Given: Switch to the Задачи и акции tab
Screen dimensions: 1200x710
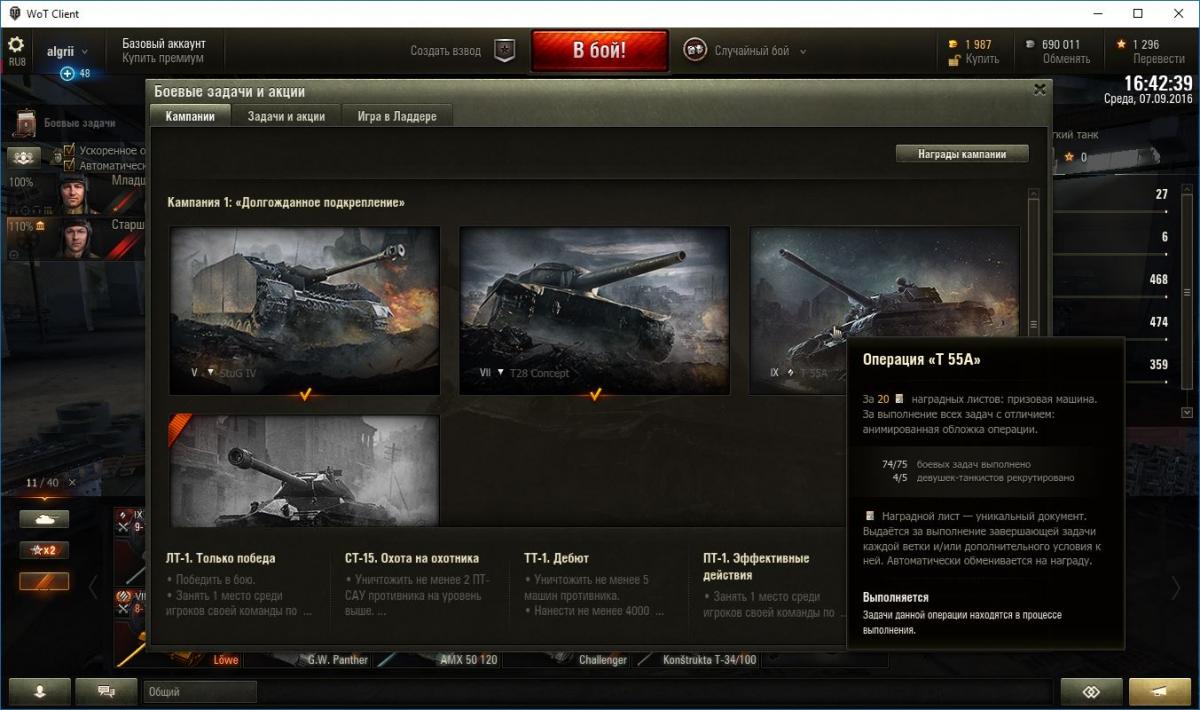Looking at the screenshot, I should pyautogui.click(x=286, y=116).
